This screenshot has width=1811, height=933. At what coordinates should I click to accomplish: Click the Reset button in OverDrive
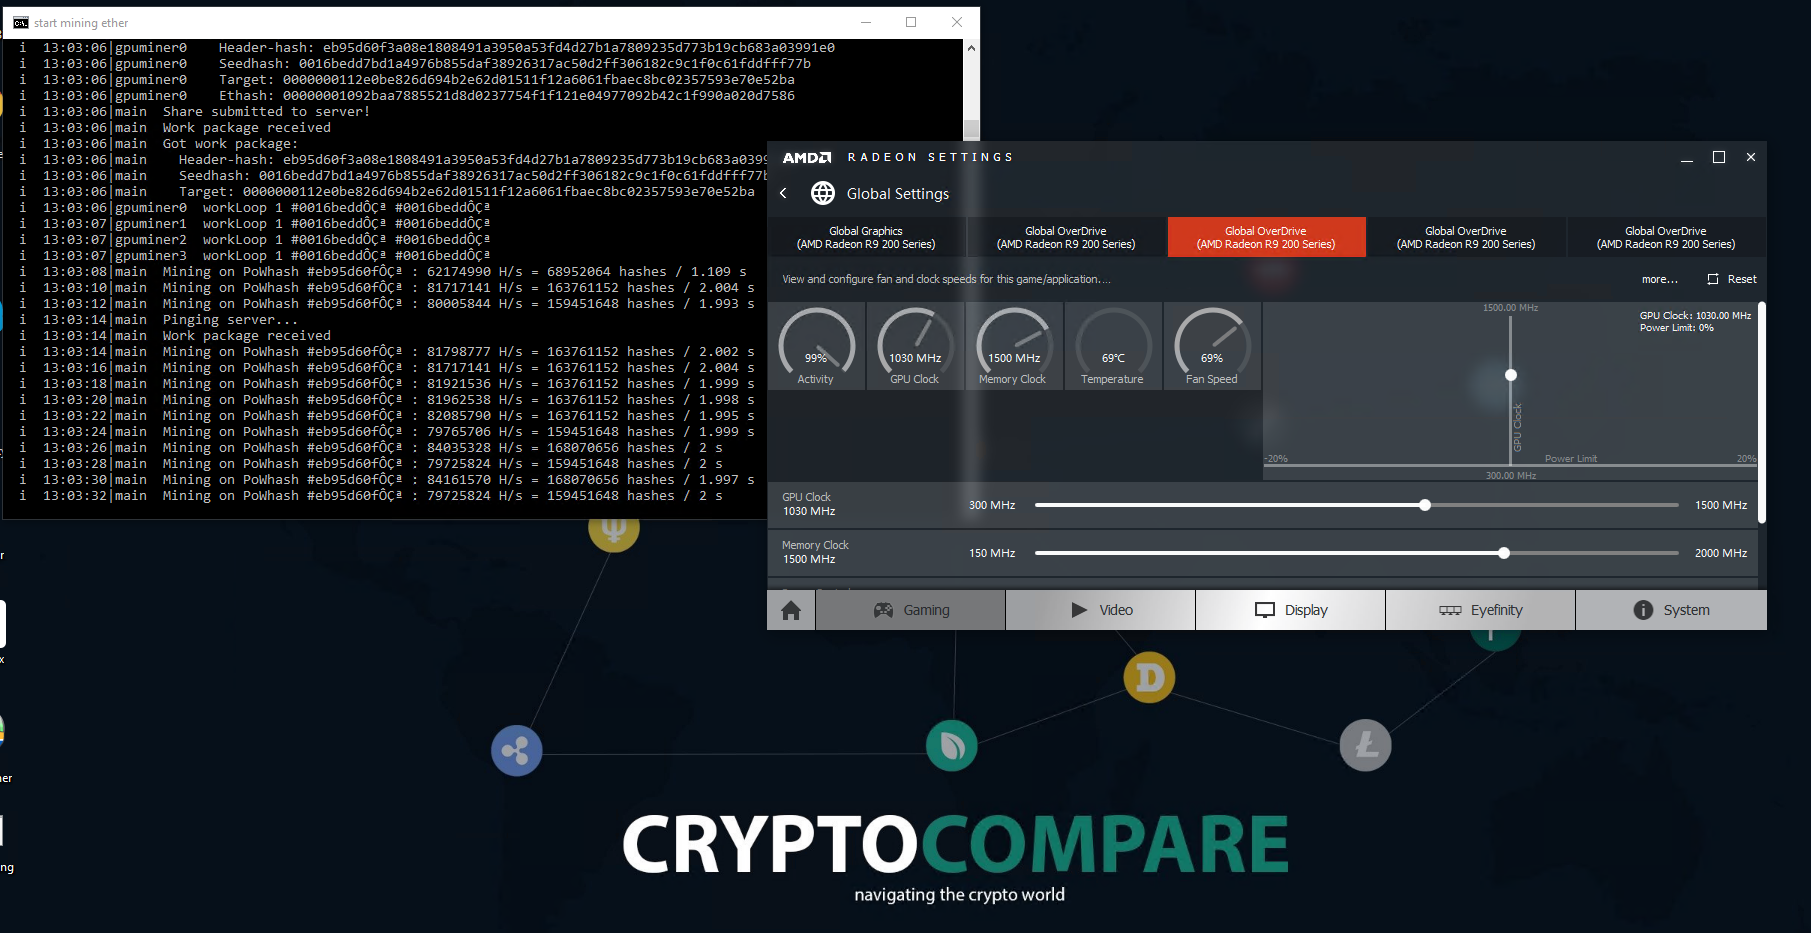pyautogui.click(x=1732, y=279)
